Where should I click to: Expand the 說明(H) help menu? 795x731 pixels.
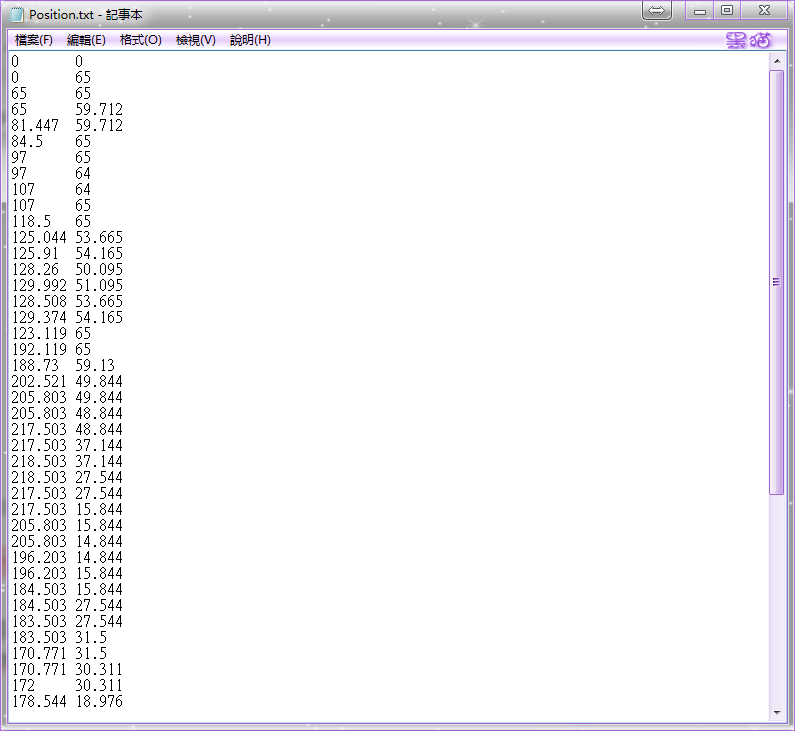250,40
